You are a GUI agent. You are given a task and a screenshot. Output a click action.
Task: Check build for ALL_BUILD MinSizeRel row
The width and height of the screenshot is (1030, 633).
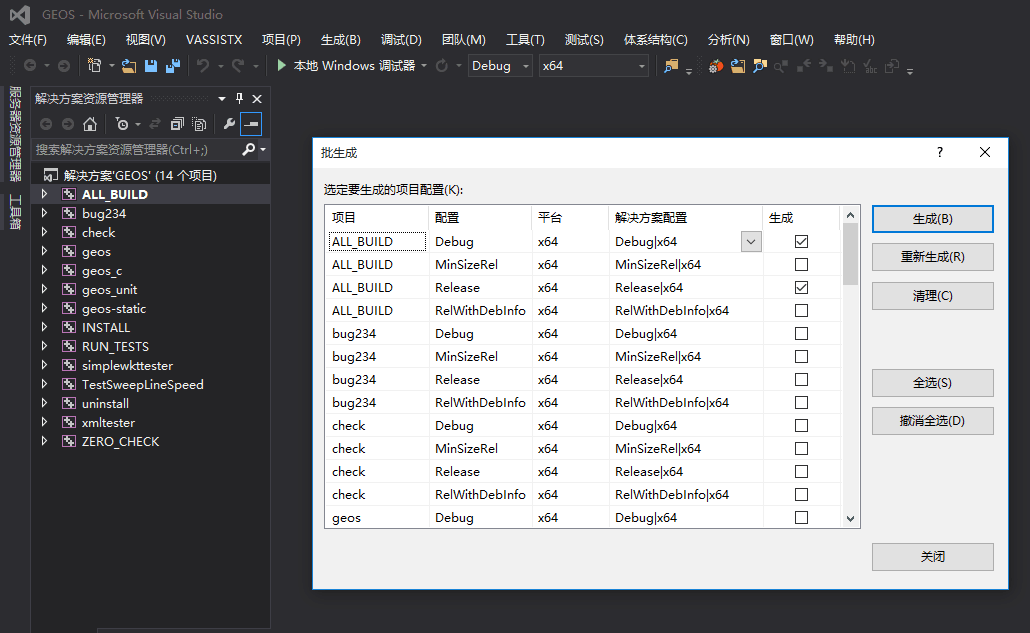coord(801,265)
